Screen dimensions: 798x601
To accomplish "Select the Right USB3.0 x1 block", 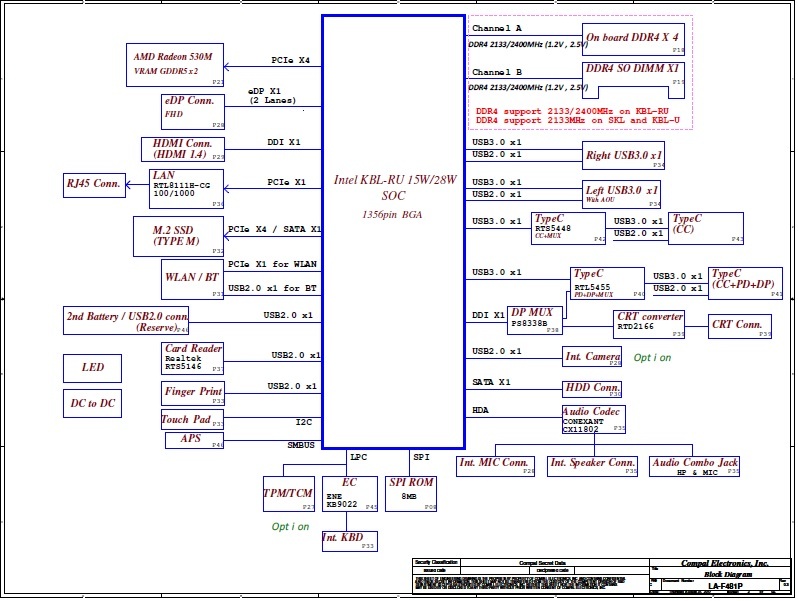I will click(623, 155).
